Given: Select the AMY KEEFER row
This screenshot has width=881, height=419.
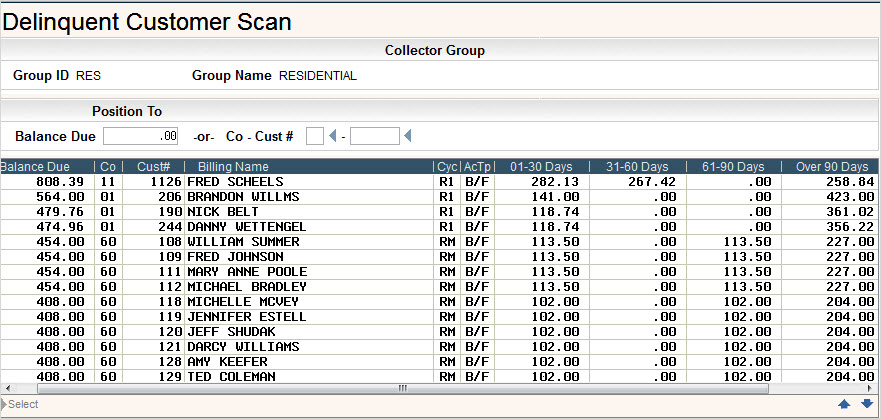Looking at the screenshot, I should pyautogui.click(x=438, y=361).
